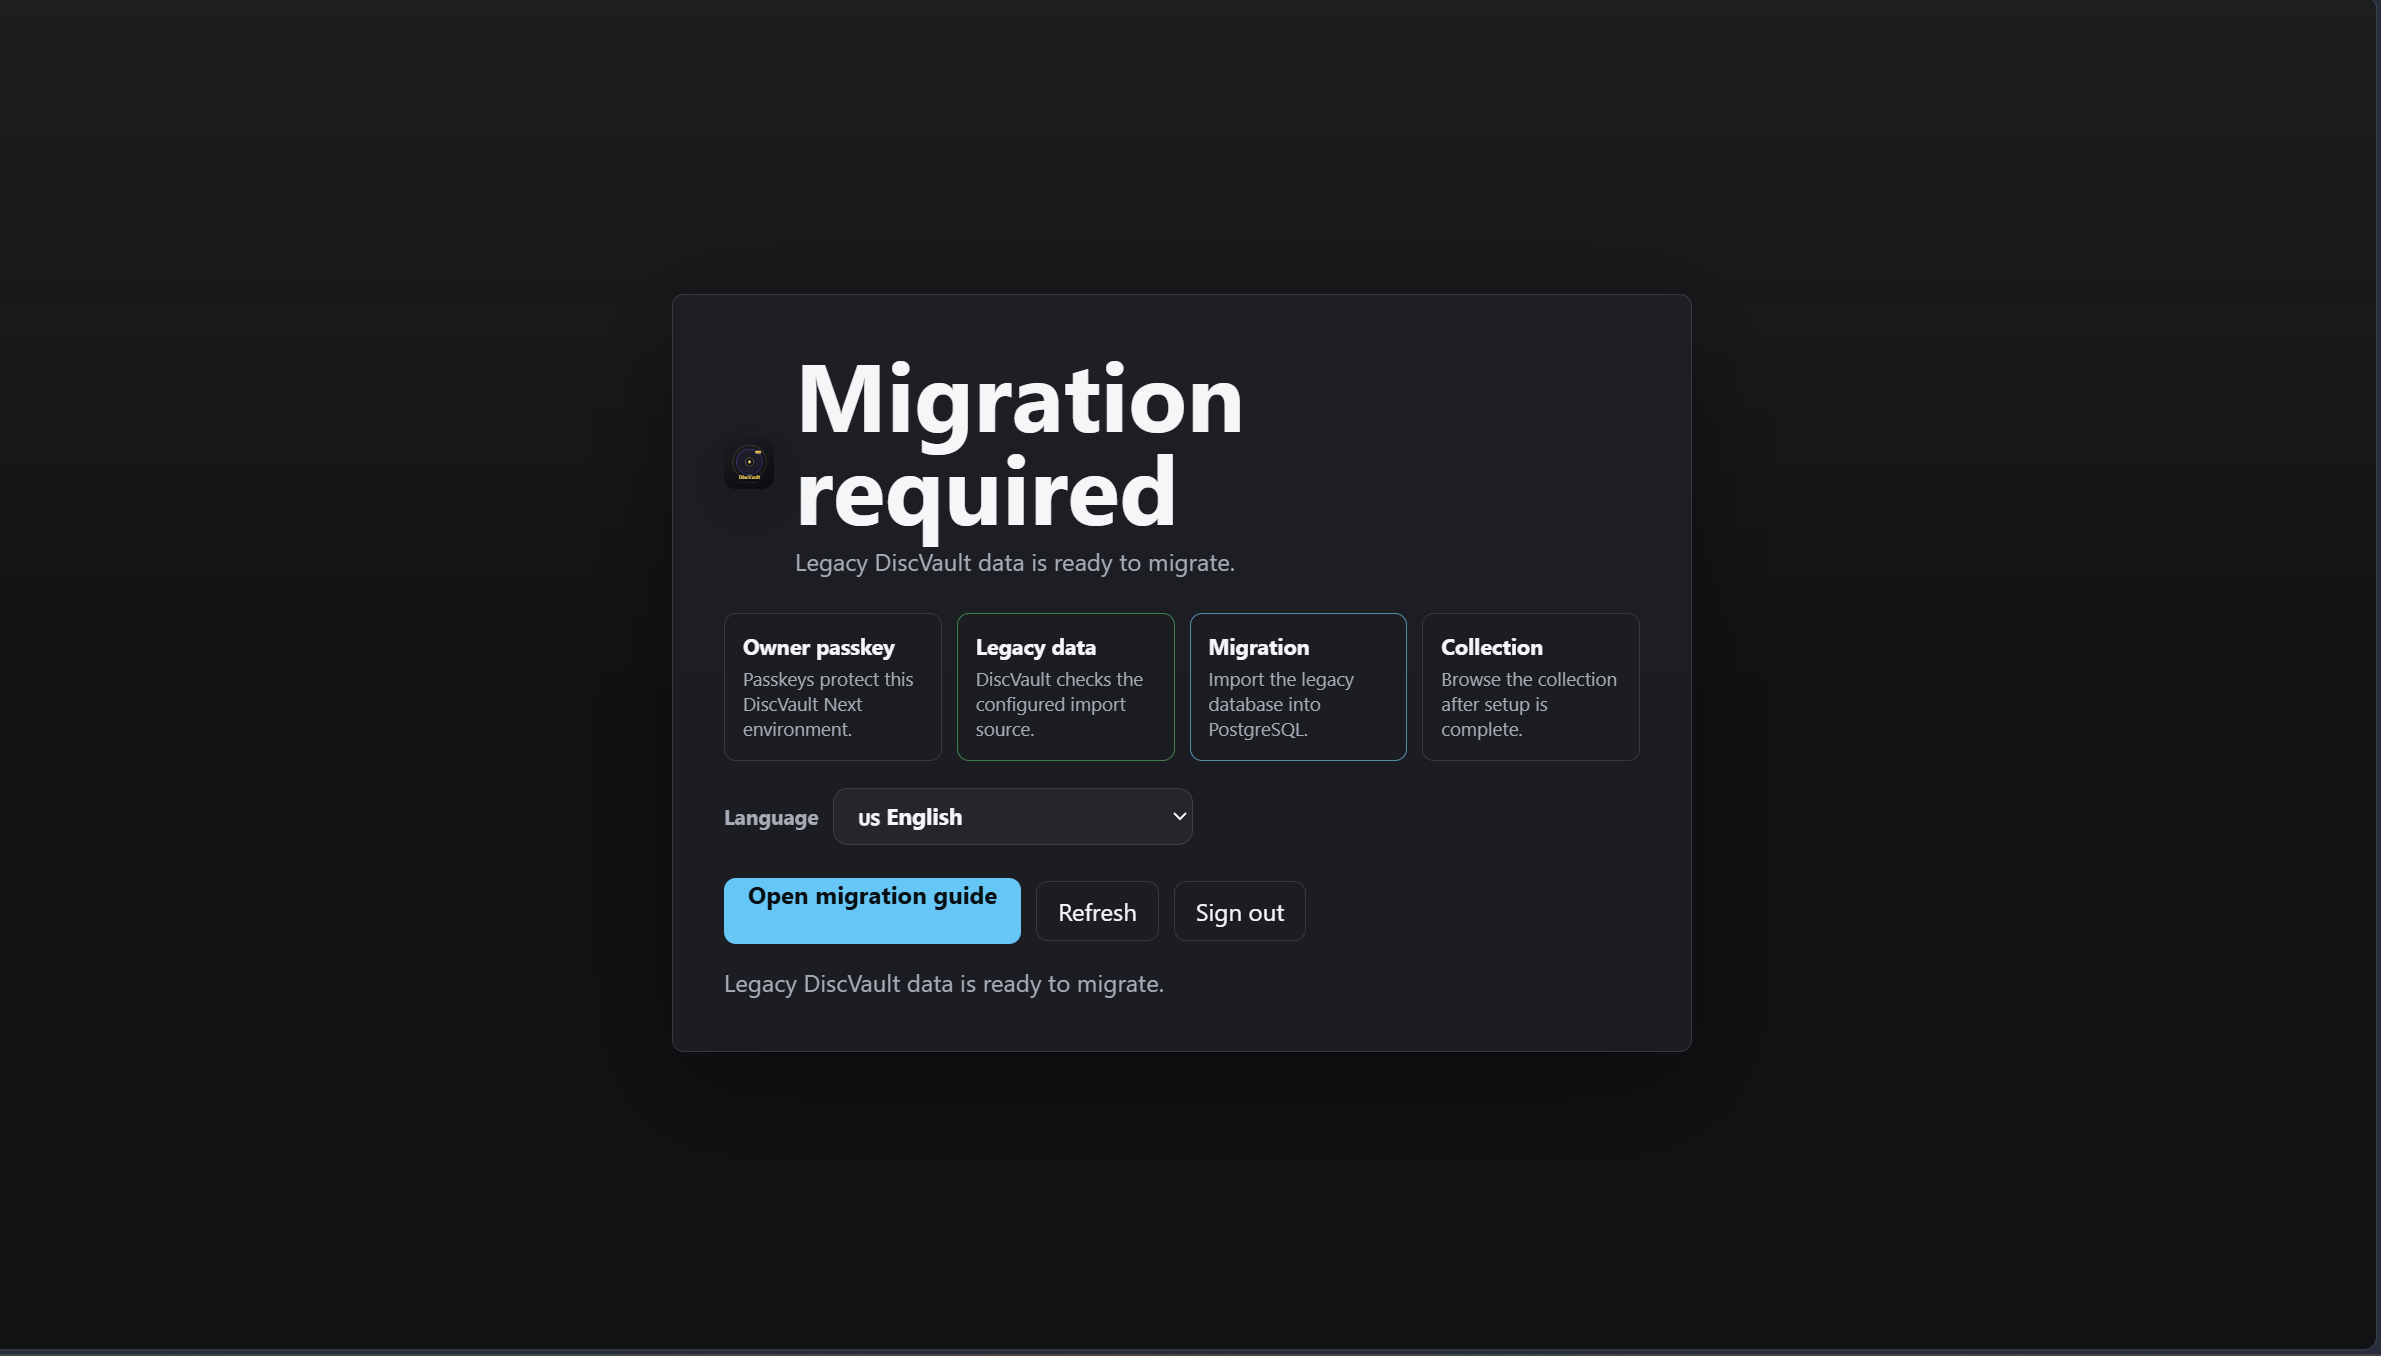Image resolution: width=2381 pixels, height=1356 pixels.
Task: Select the Owner passkey step card
Action: (832, 687)
